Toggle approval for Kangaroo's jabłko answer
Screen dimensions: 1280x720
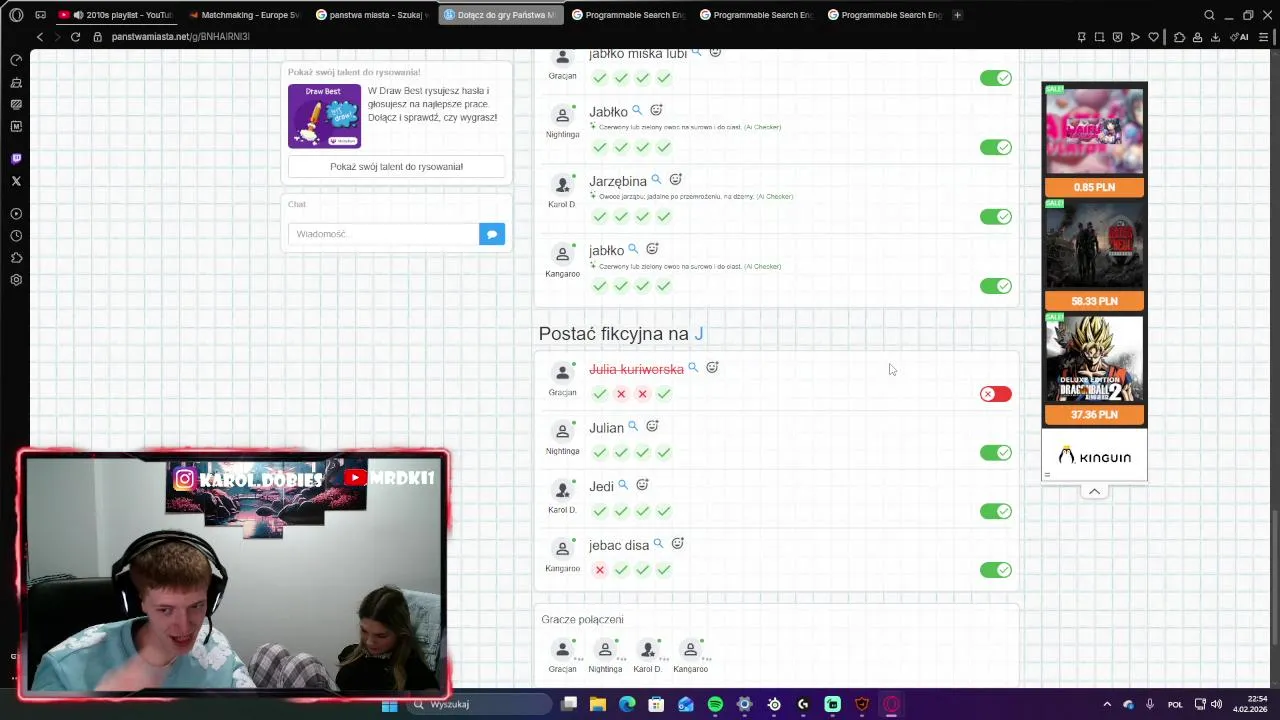[x=996, y=286]
